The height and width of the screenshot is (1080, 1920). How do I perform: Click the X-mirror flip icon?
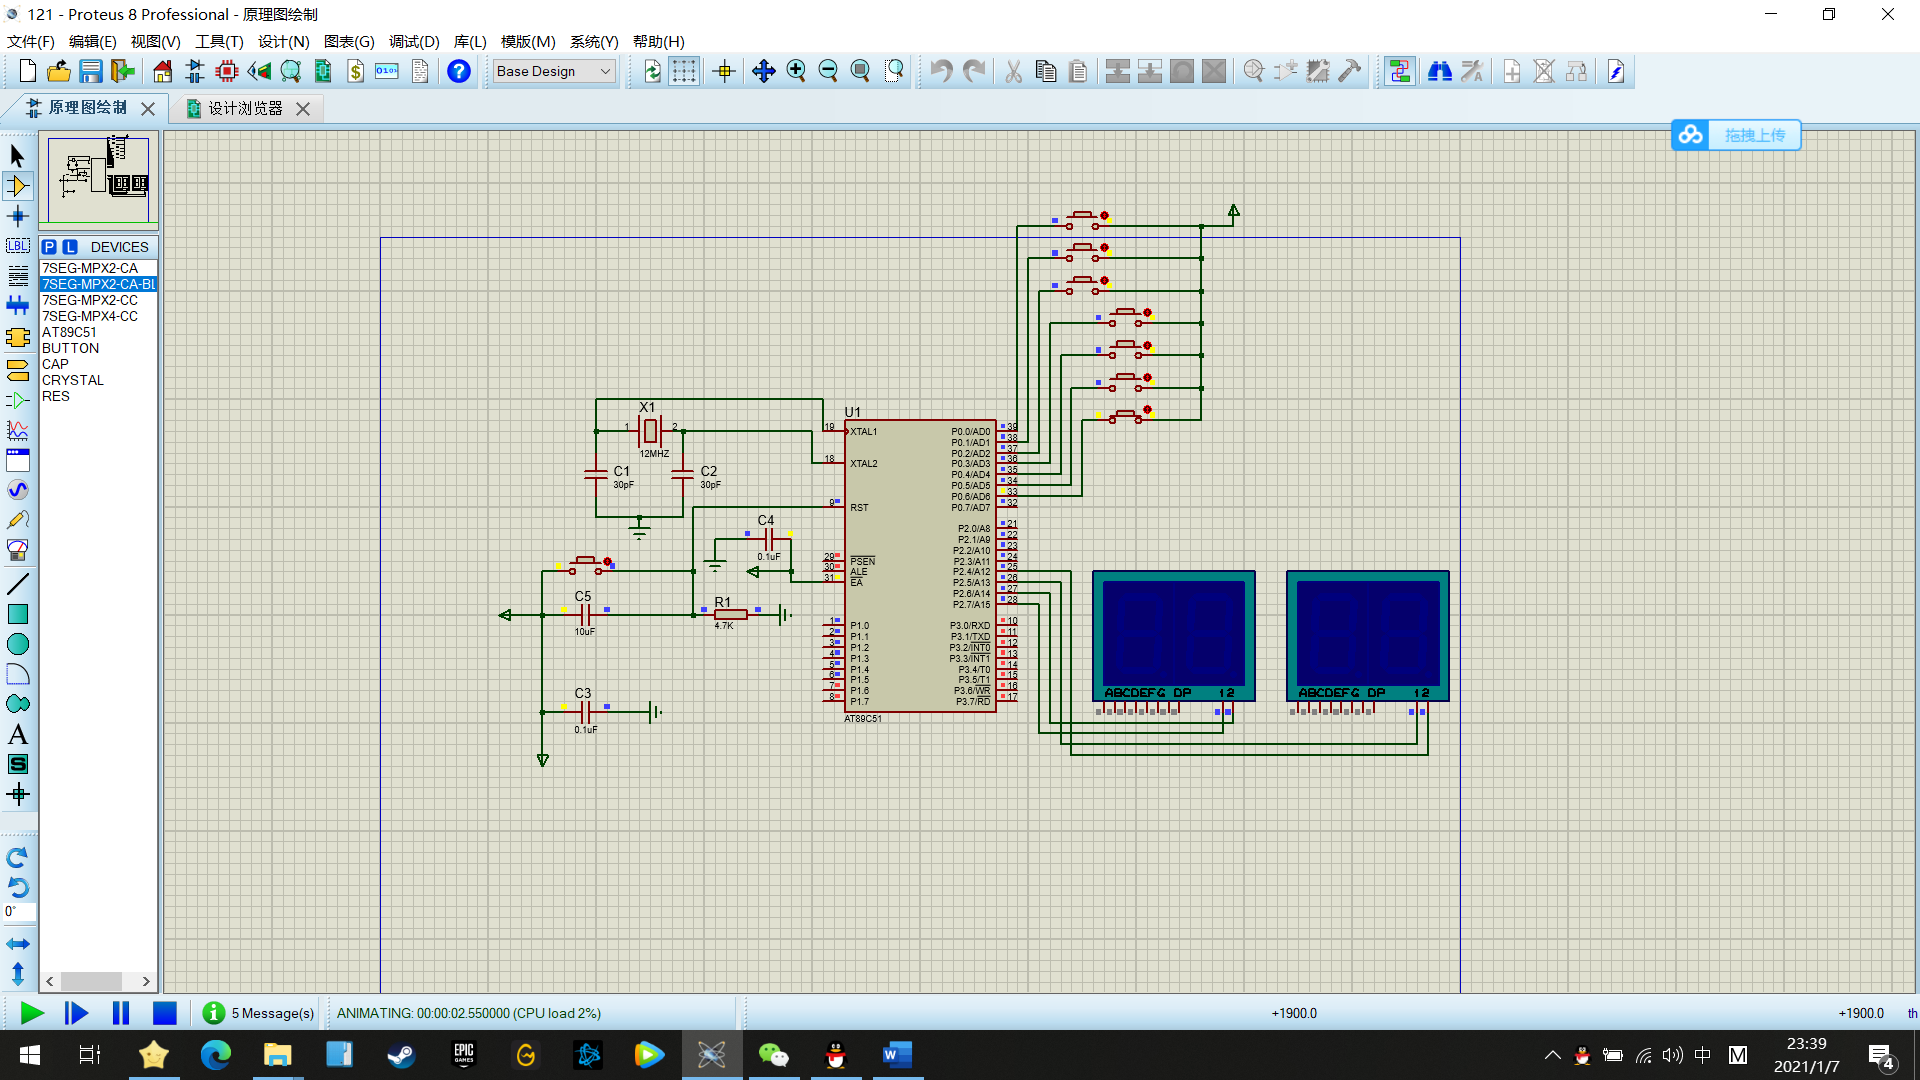tap(17, 944)
